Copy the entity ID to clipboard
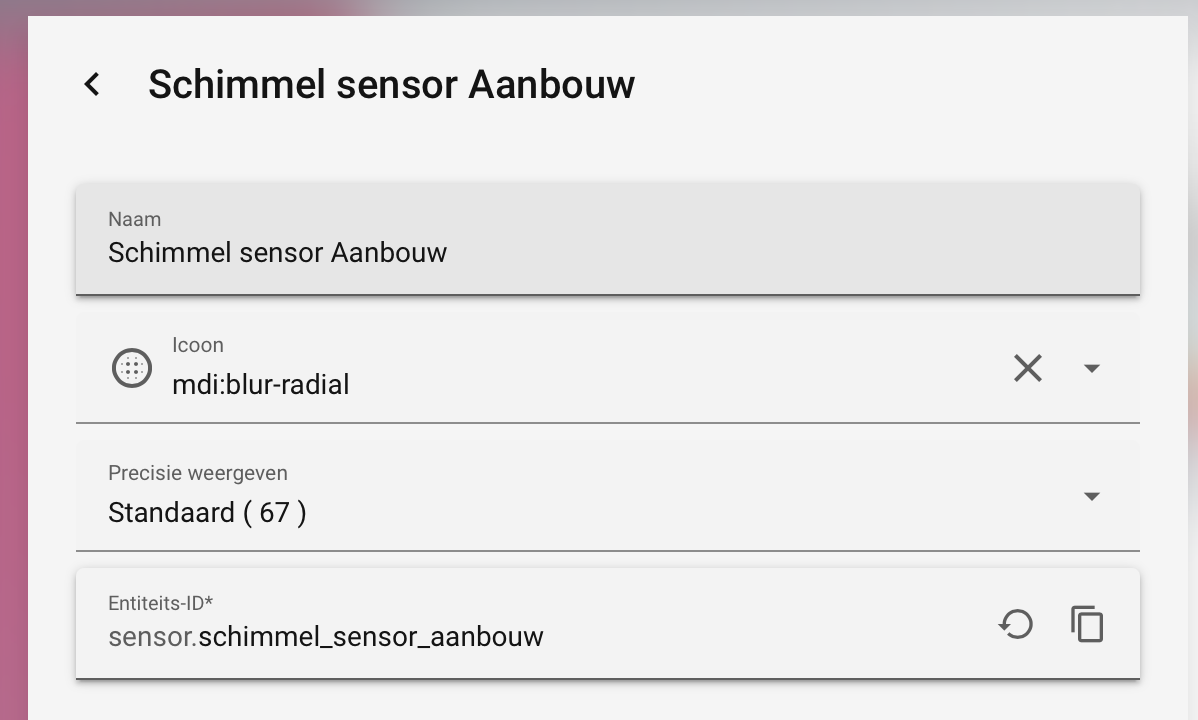 [1087, 624]
